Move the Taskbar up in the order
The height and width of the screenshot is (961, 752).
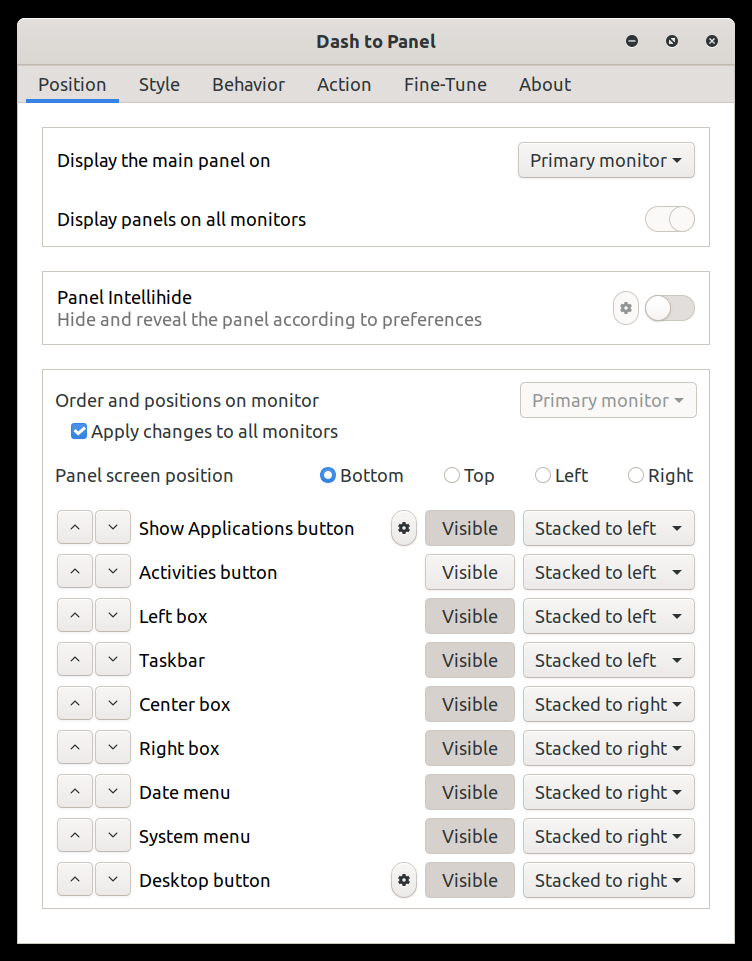click(x=75, y=660)
